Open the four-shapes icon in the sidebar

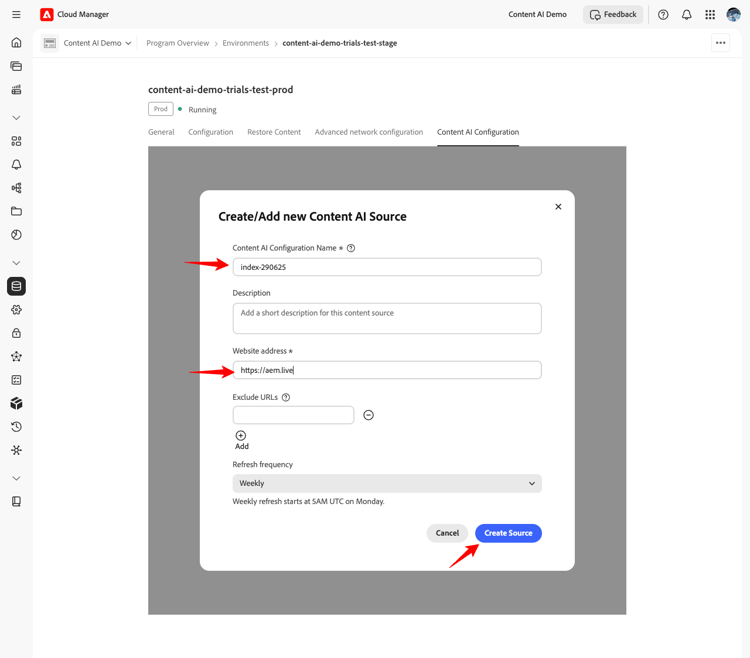pos(16,141)
